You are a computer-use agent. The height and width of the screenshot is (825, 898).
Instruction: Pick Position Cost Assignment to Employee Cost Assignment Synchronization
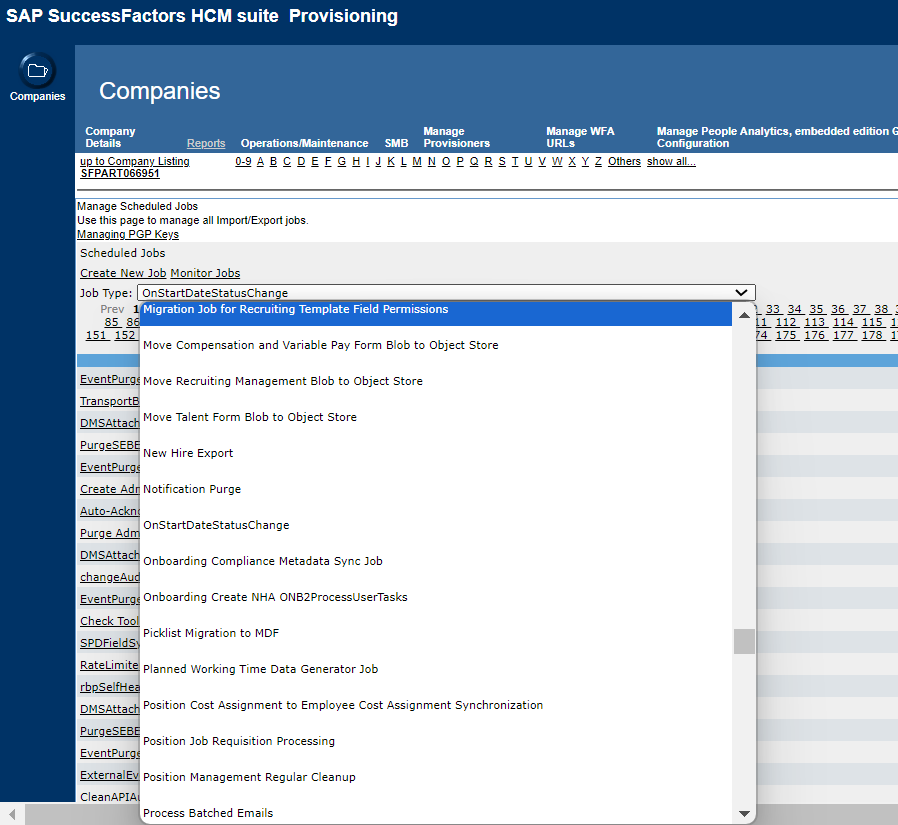(435, 706)
